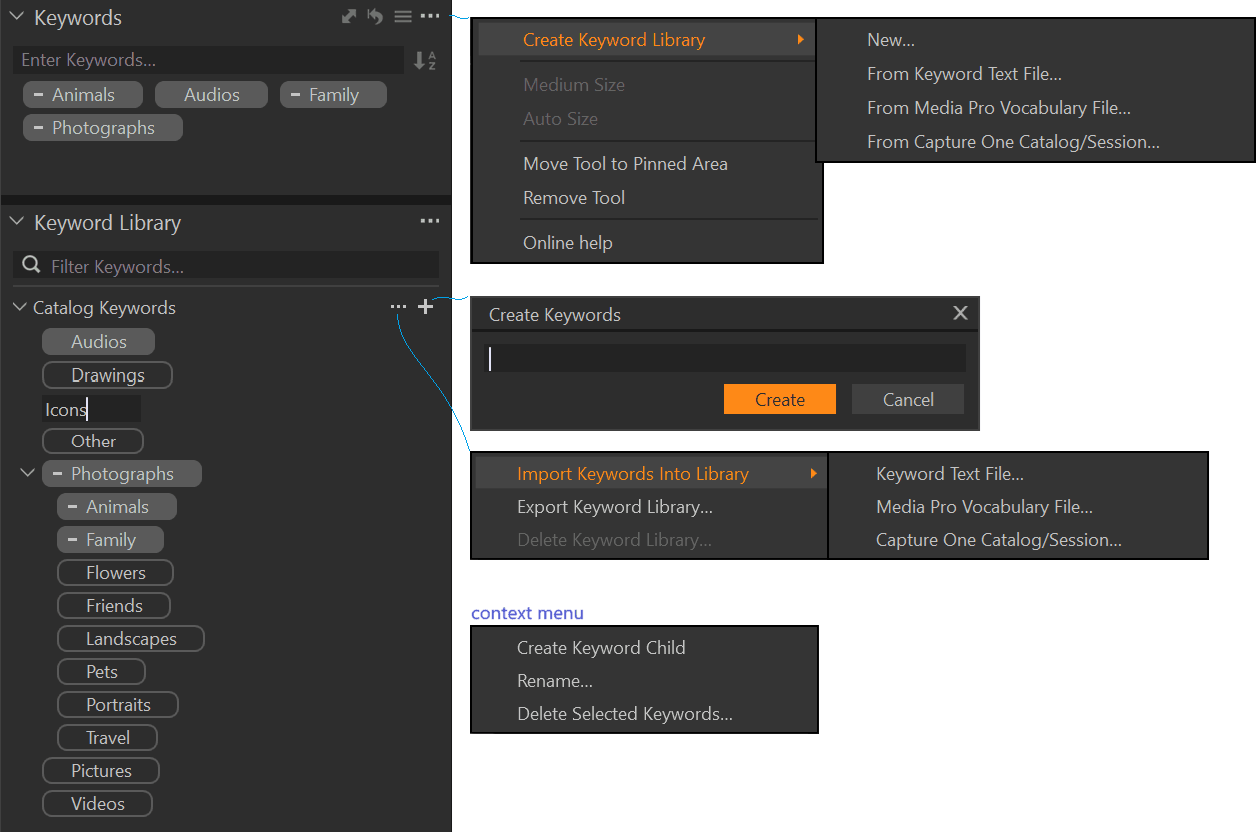Open the three-dots menu beside Catalog Keywords
Image resolution: width=1256 pixels, height=832 pixels.
(x=398, y=307)
